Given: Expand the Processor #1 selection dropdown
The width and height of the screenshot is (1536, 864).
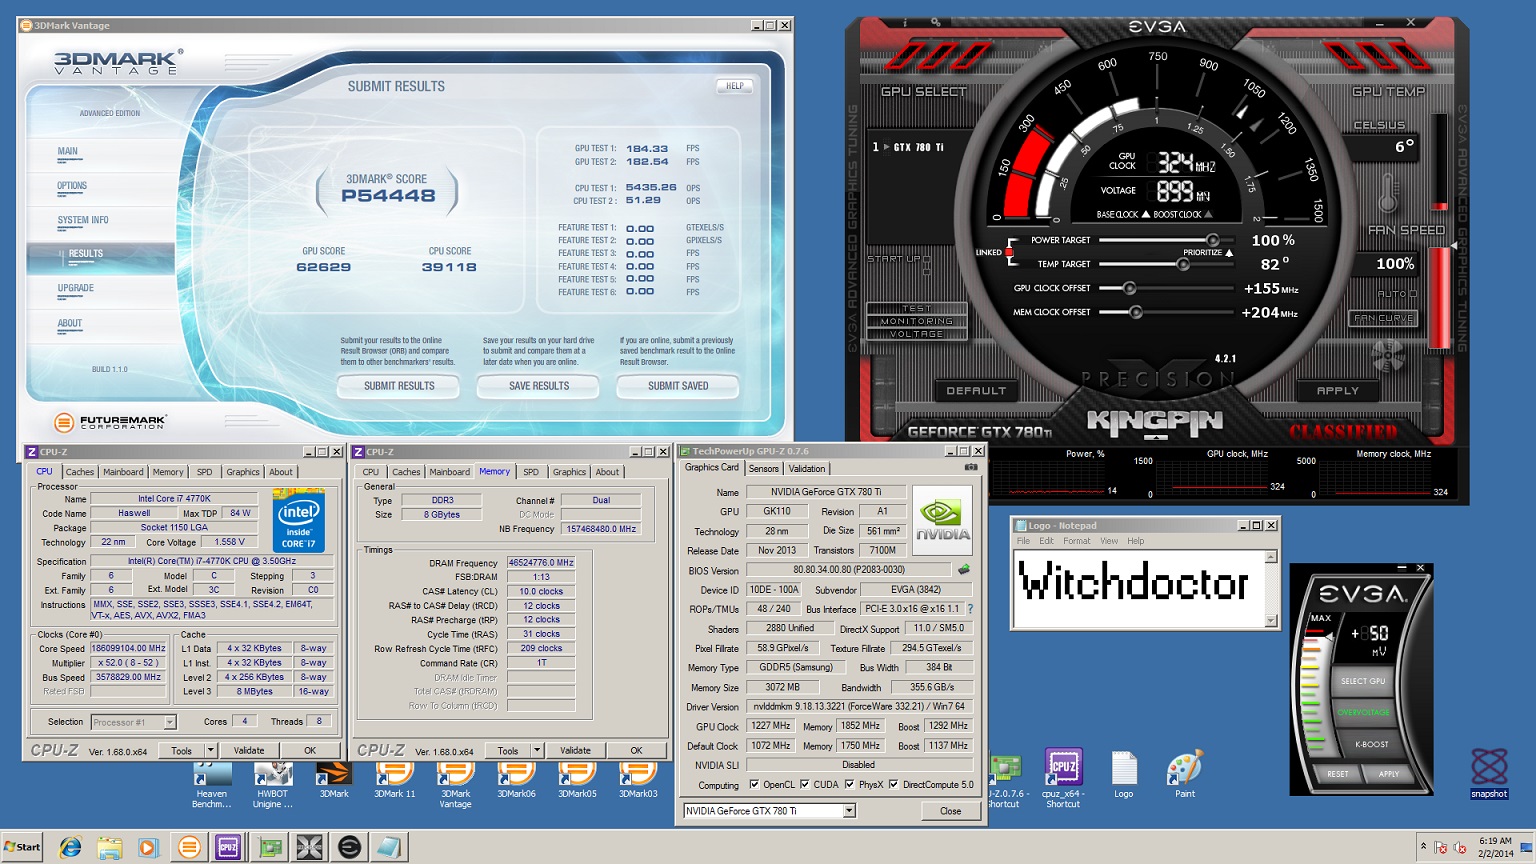Looking at the screenshot, I should (x=169, y=722).
